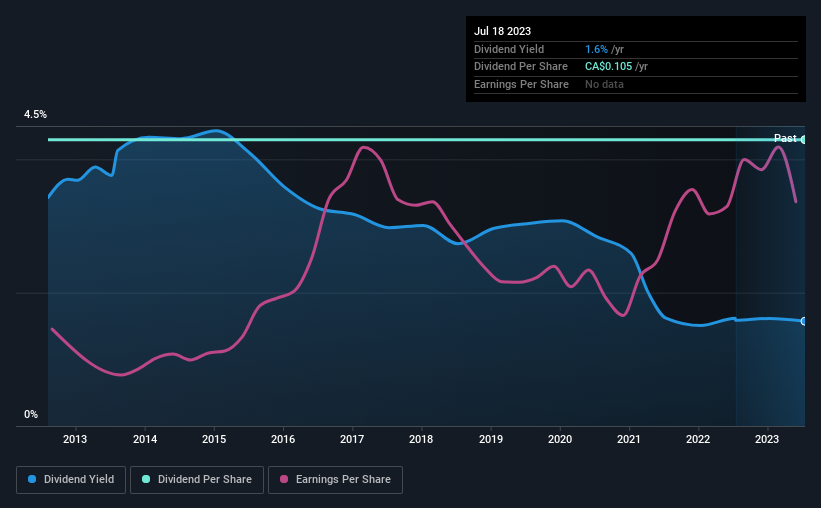Select the 2015 axis label
This screenshot has height=508, width=821.
(x=214, y=439)
